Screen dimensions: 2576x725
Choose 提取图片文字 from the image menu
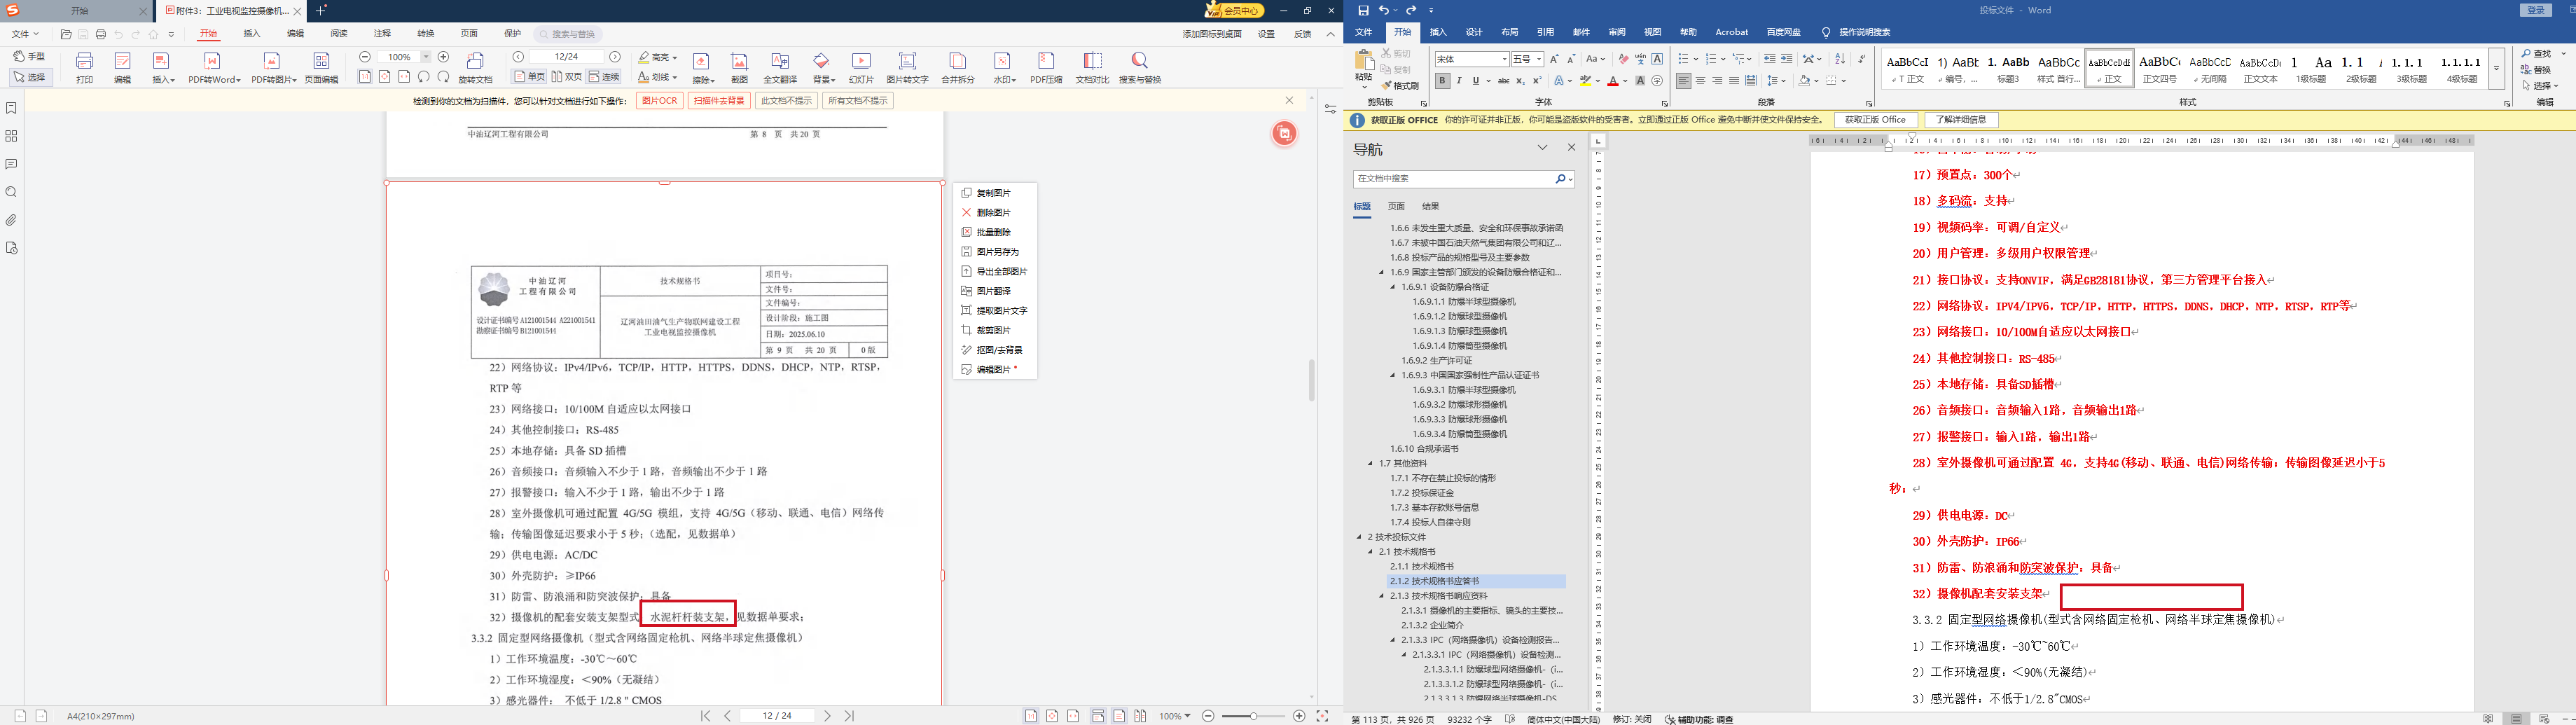tap(1001, 310)
